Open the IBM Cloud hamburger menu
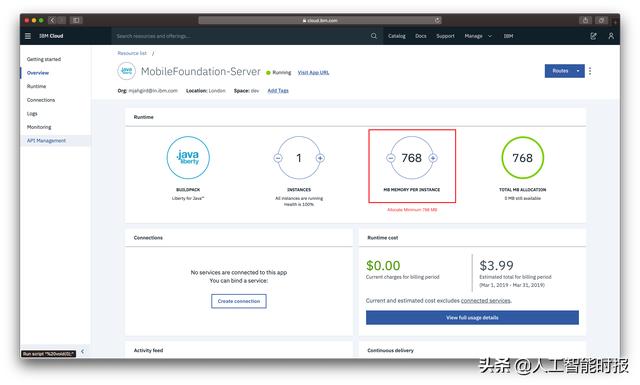Screen dimensions: 640x385 tap(28, 36)
